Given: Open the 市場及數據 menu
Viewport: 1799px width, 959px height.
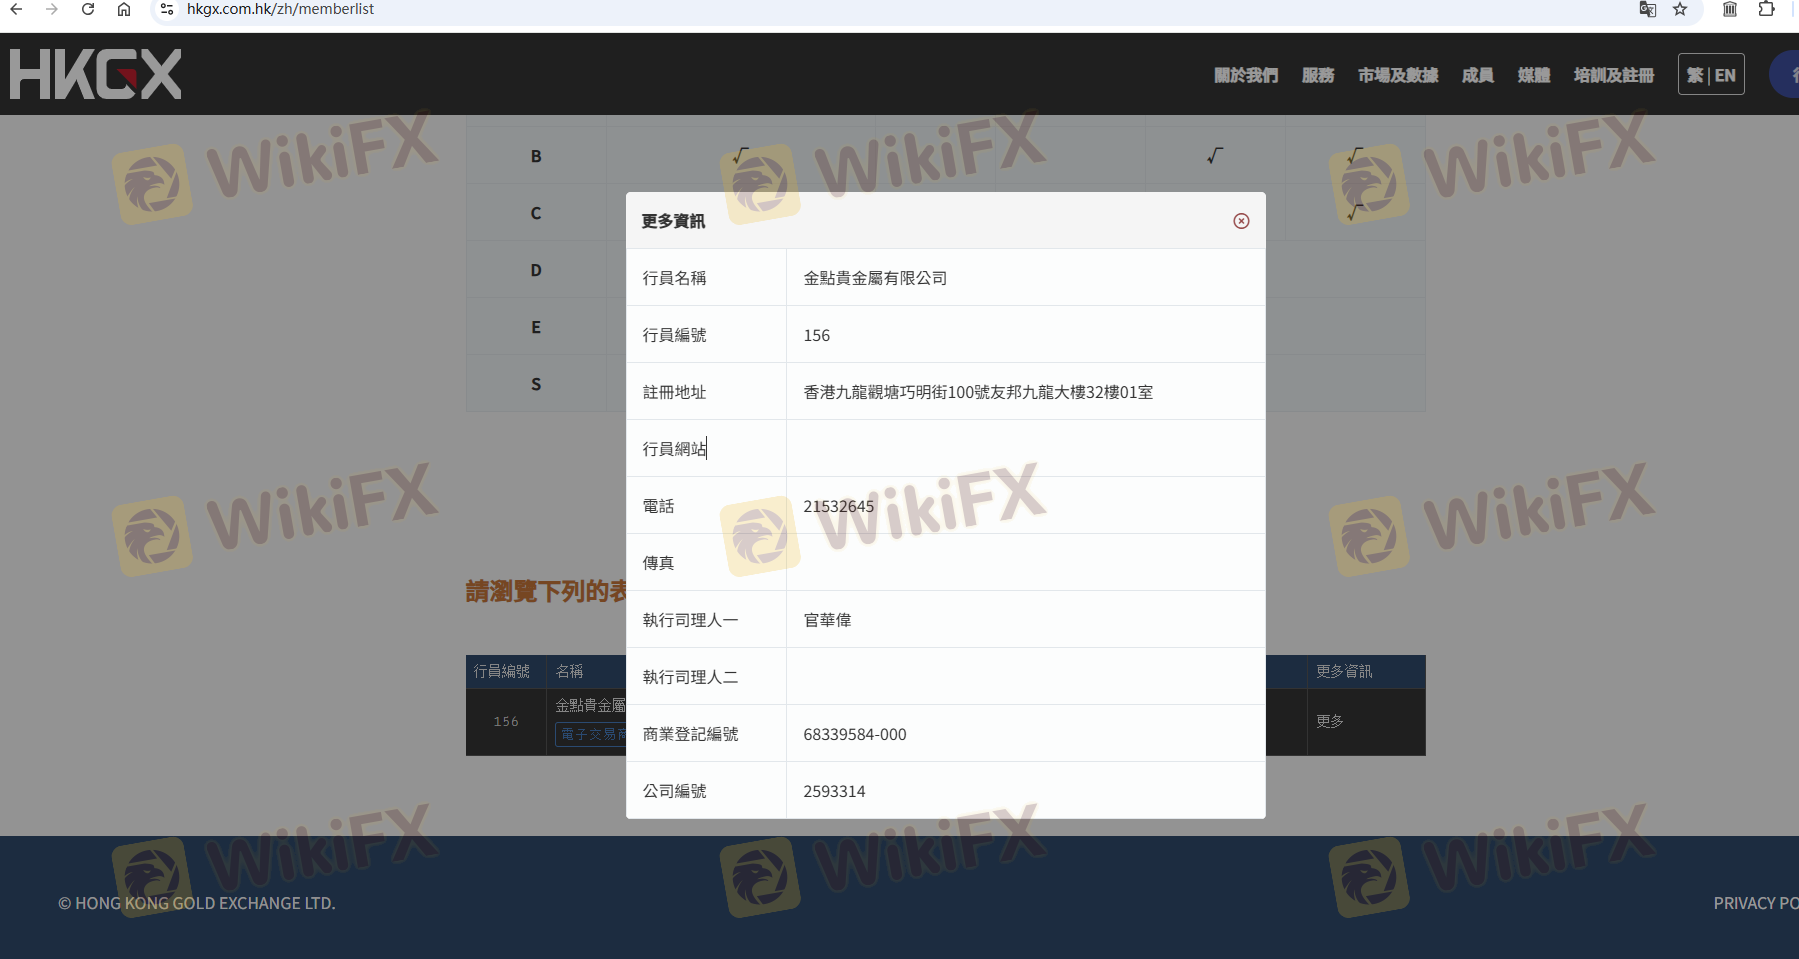Looking at the screenshot, I should pos(1398,75).
